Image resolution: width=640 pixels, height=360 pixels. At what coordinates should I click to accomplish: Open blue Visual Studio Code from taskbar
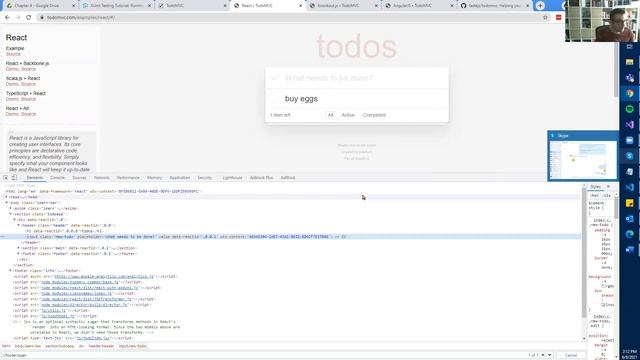tap(629, 187)
